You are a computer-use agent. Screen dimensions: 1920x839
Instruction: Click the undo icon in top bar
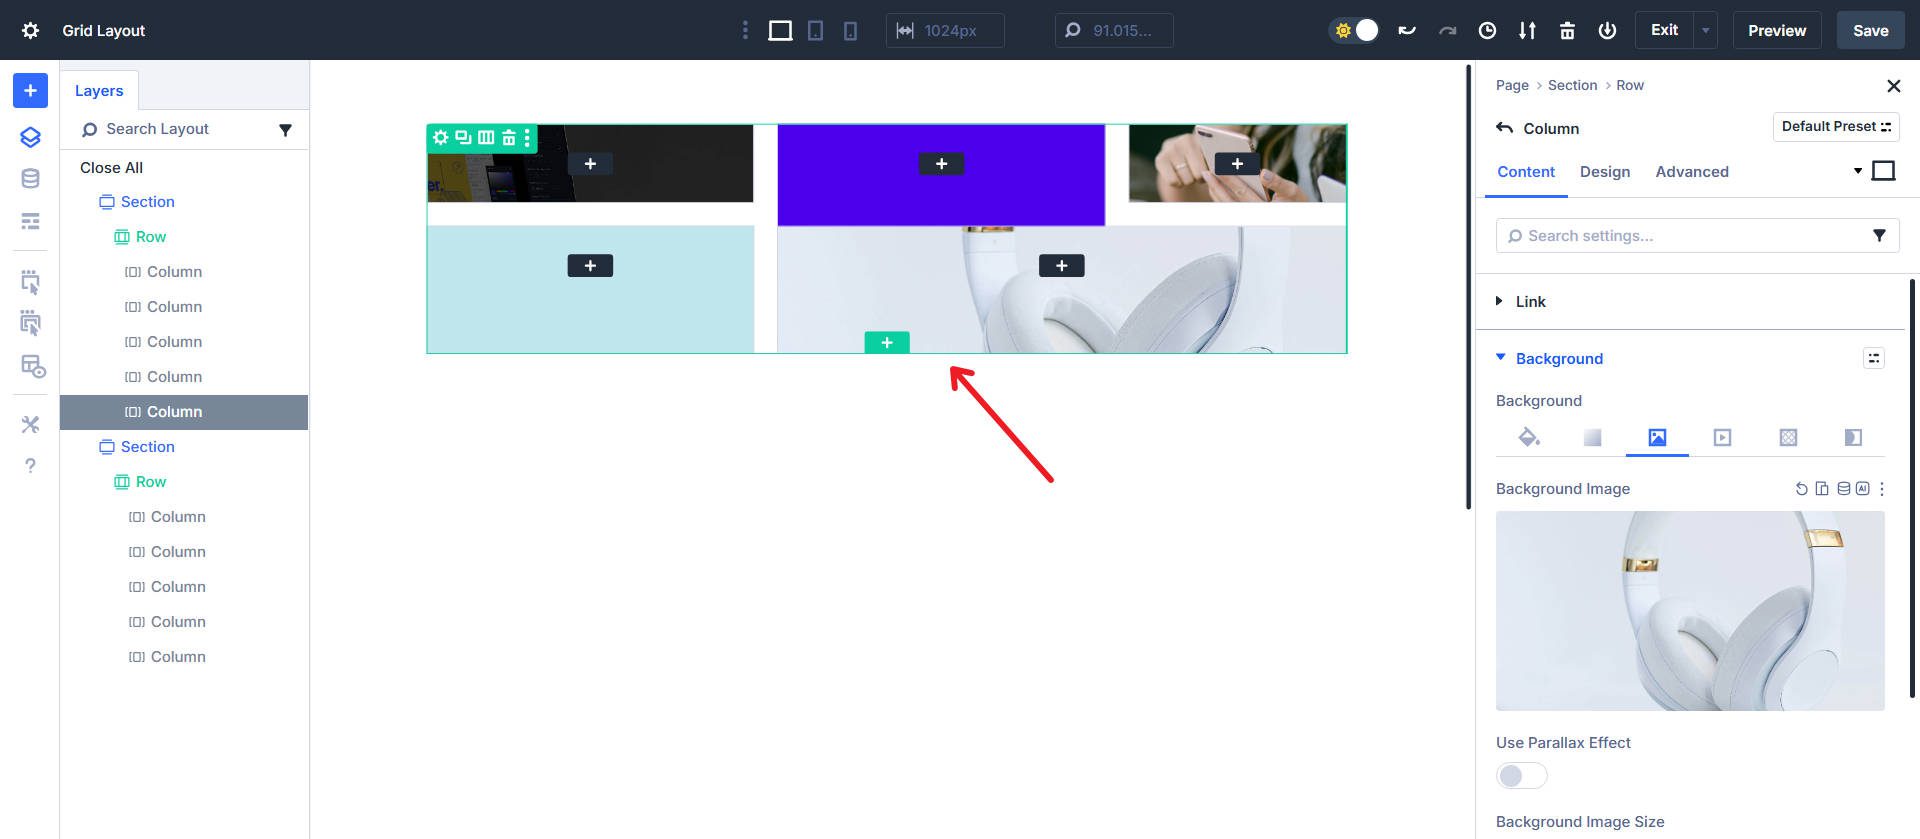point(1407,31)
